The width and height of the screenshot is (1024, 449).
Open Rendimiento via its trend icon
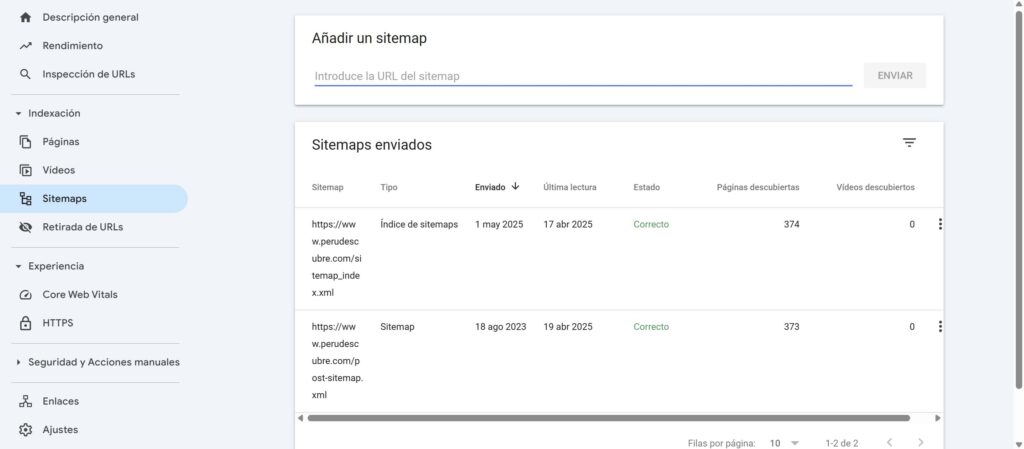coord(26,46)
